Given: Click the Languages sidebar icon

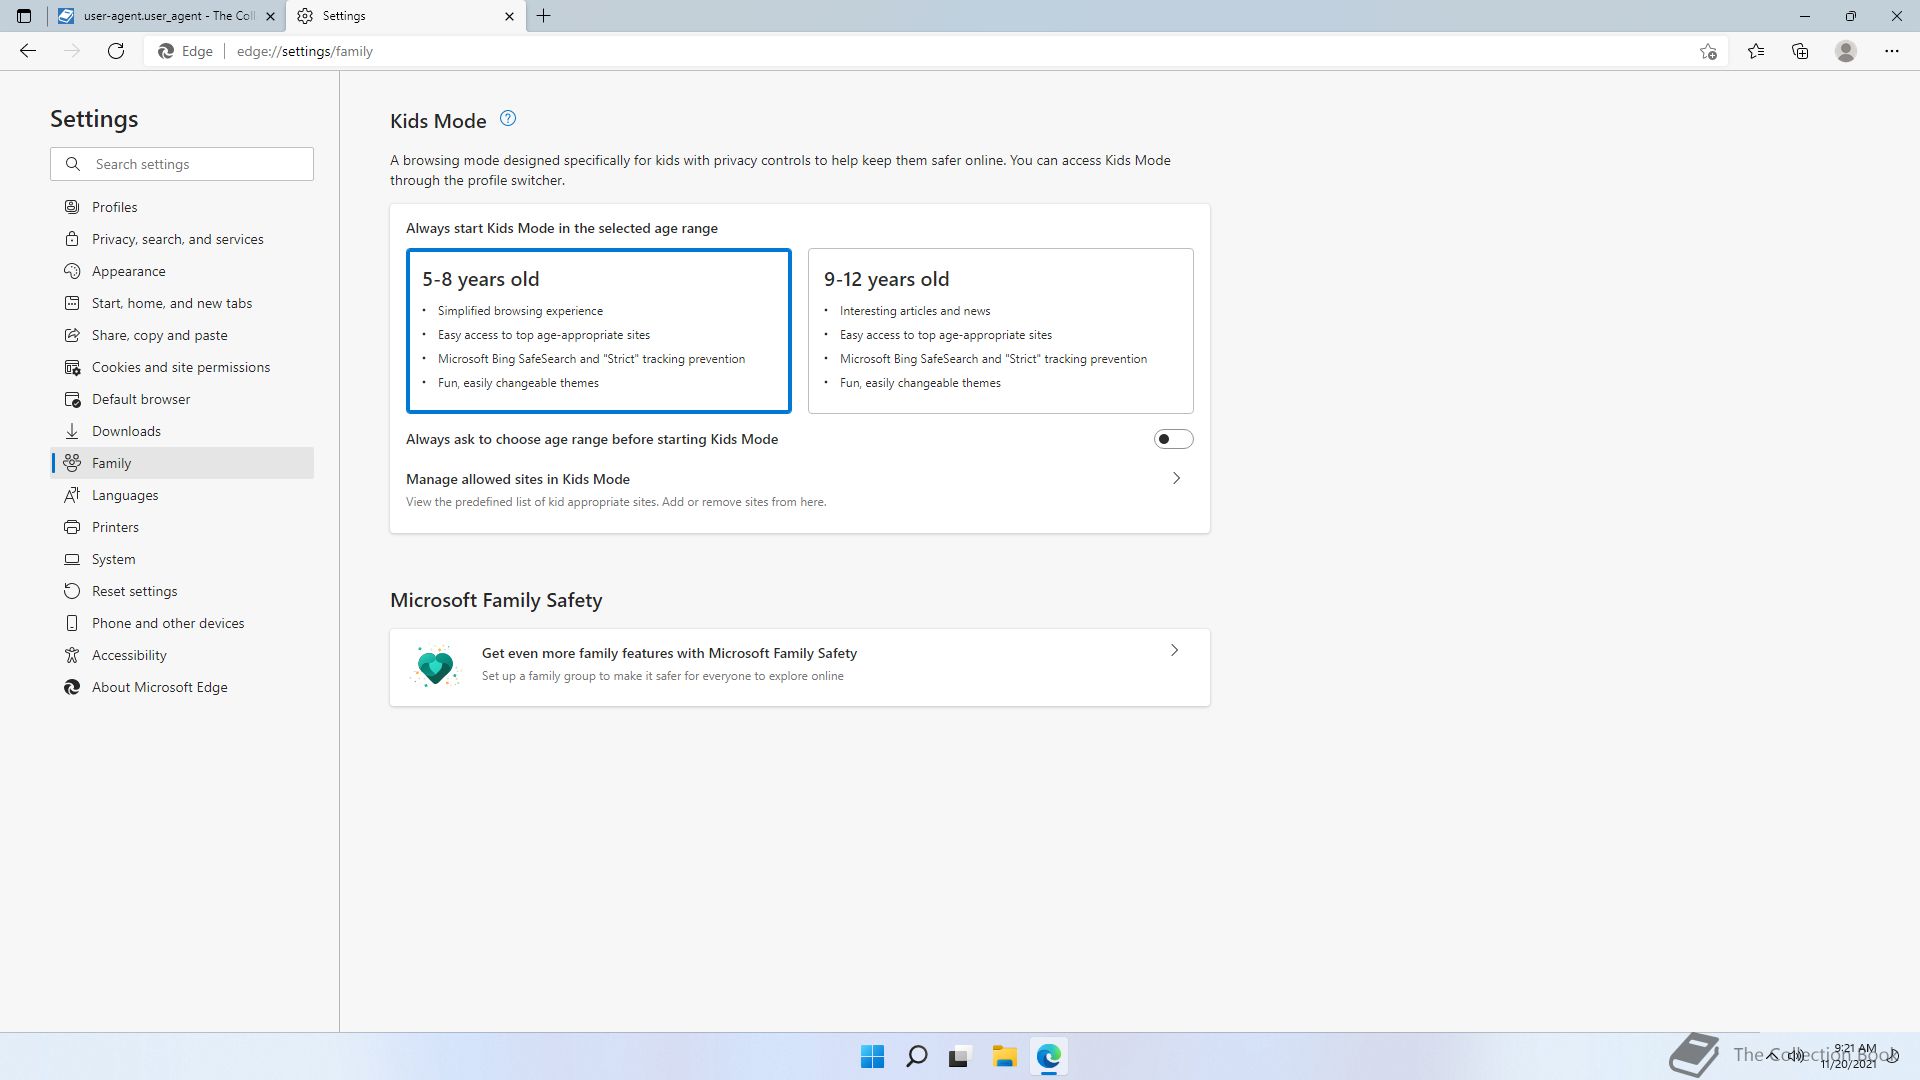Looking at the screenshot, I should 72,495.
